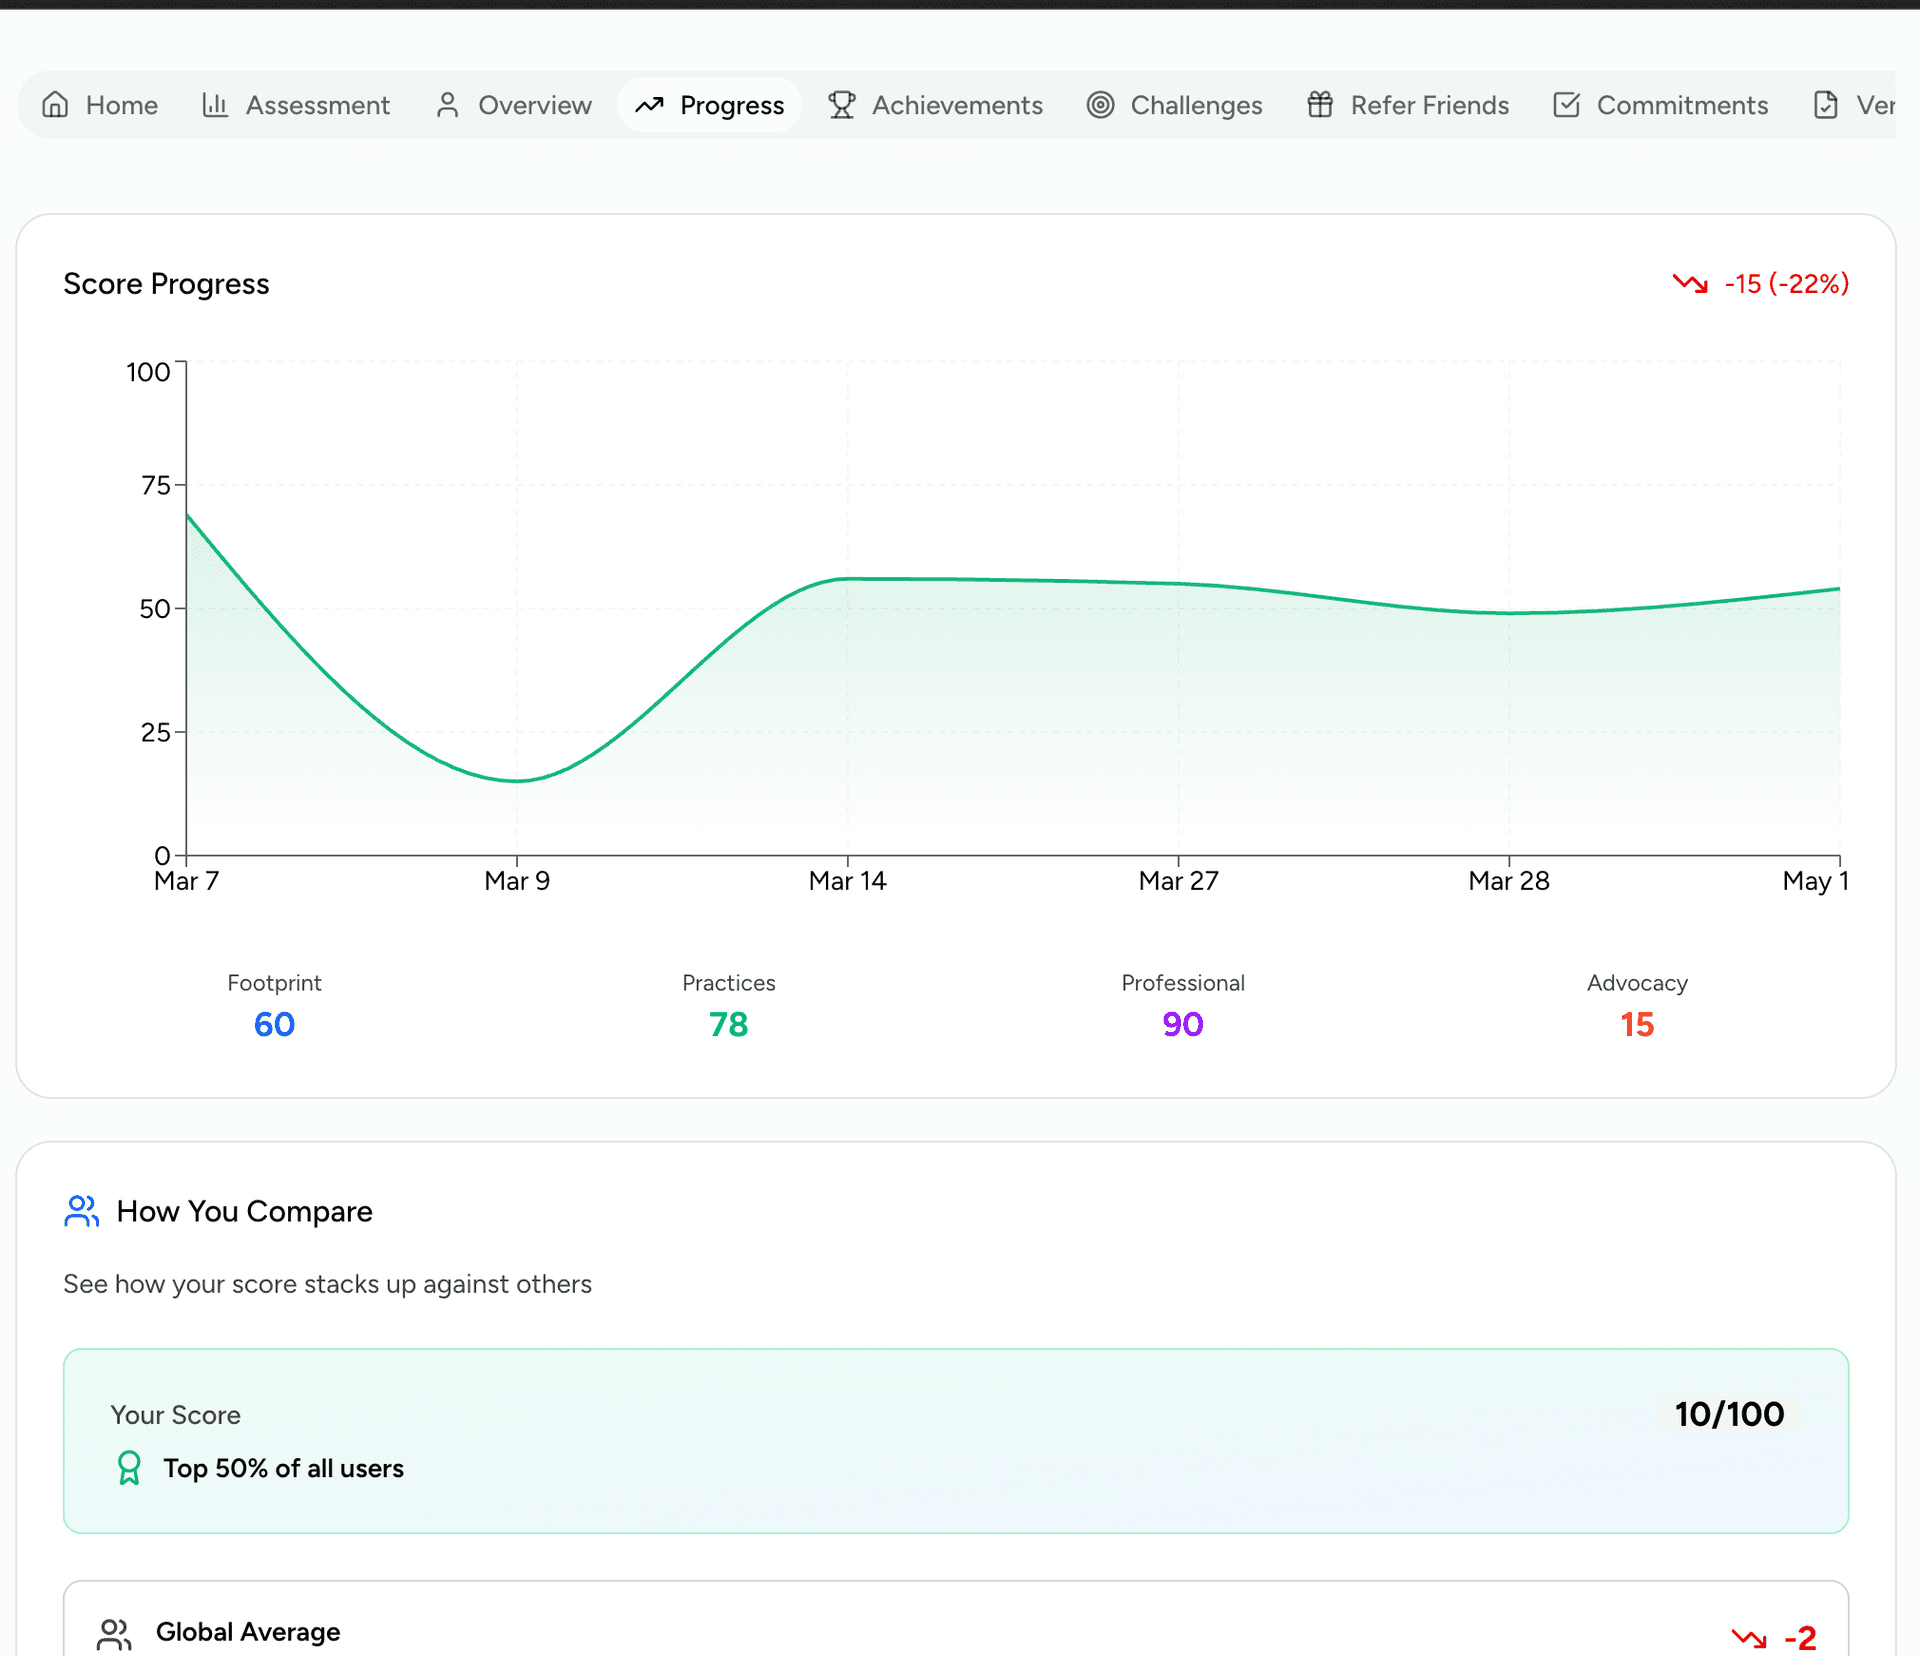Click the cut-off document icon tab
The image size is (1920, 1656).
click(1826, 105)
